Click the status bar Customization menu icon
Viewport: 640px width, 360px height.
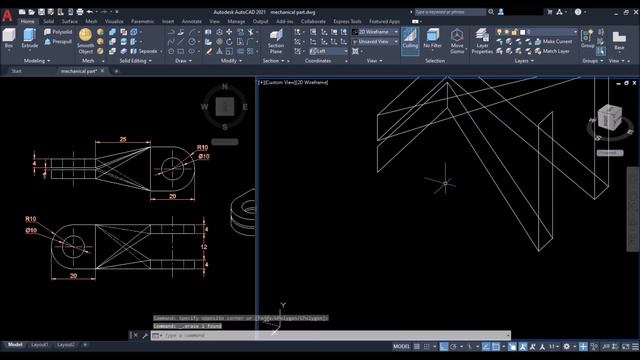point(636,347)
